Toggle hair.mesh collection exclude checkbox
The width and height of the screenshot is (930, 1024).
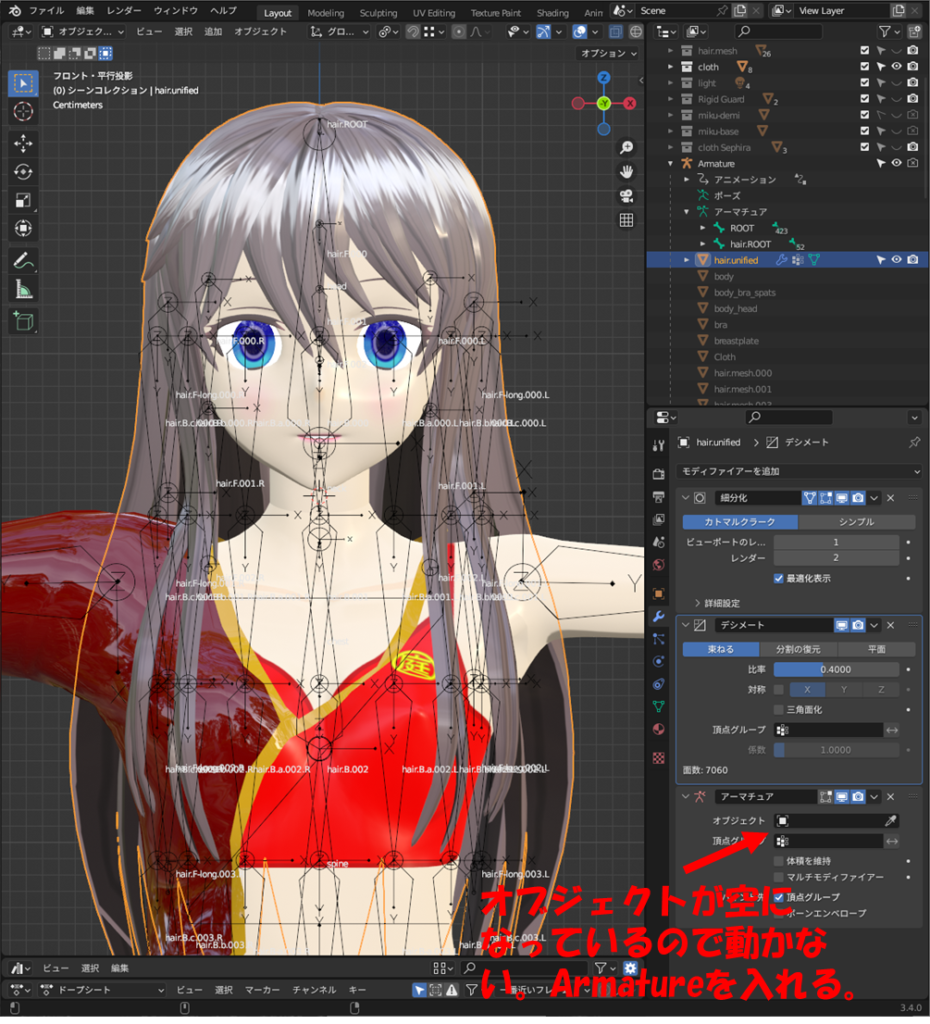pyautogui.click(x=865, y=50)
